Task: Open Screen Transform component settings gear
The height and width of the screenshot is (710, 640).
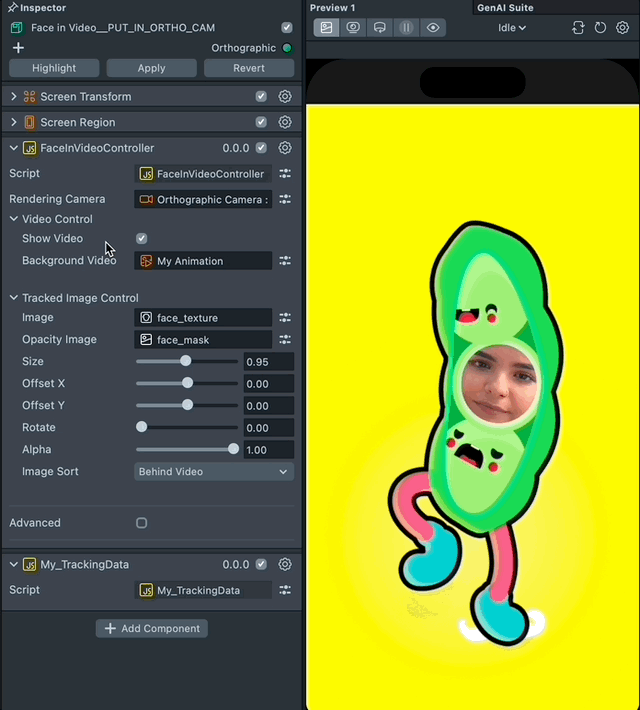Action: tap(285, 97)
